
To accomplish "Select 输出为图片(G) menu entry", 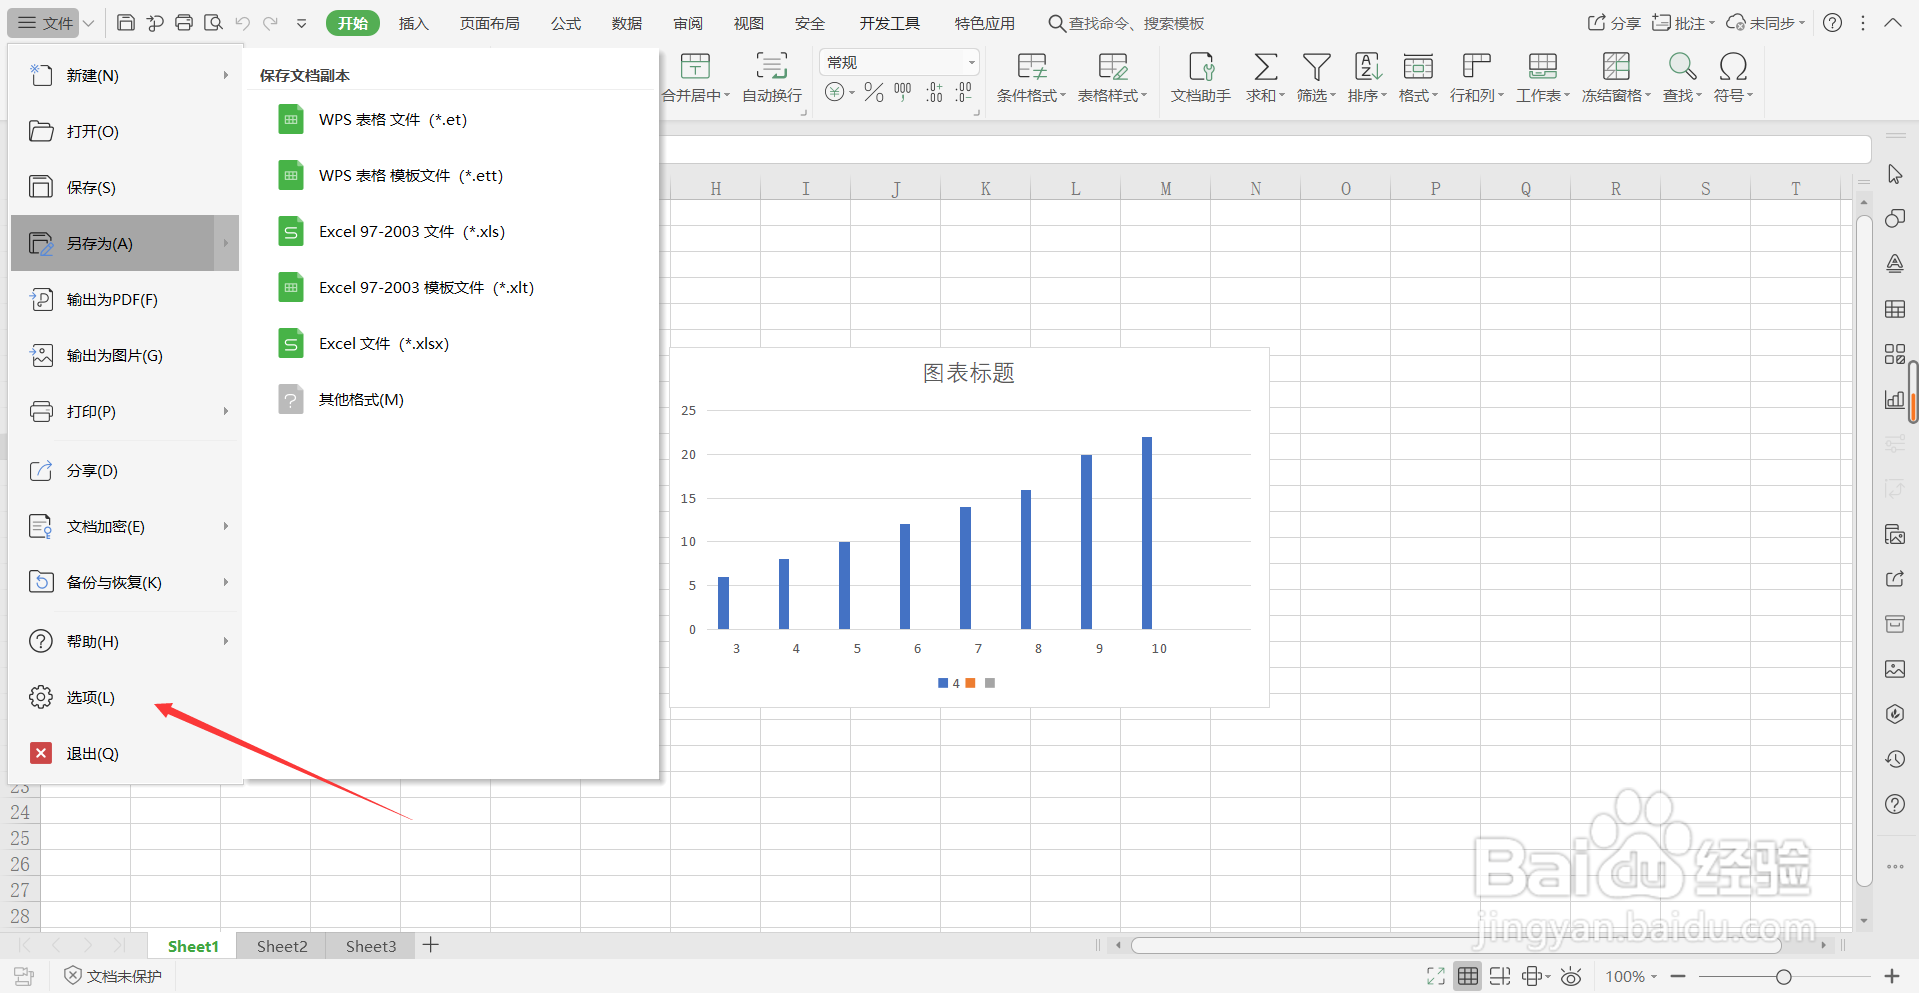I will click(x=125, y=355).
